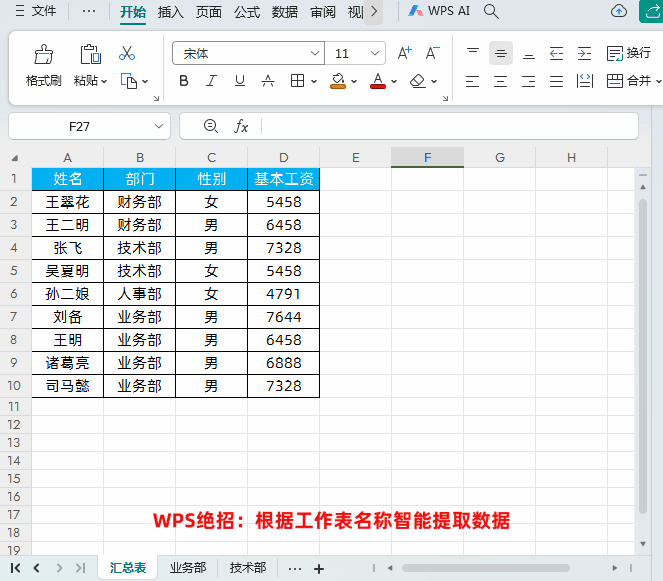Toggle italic formatting
Screen dimensions: 663x581
point(211,81)
